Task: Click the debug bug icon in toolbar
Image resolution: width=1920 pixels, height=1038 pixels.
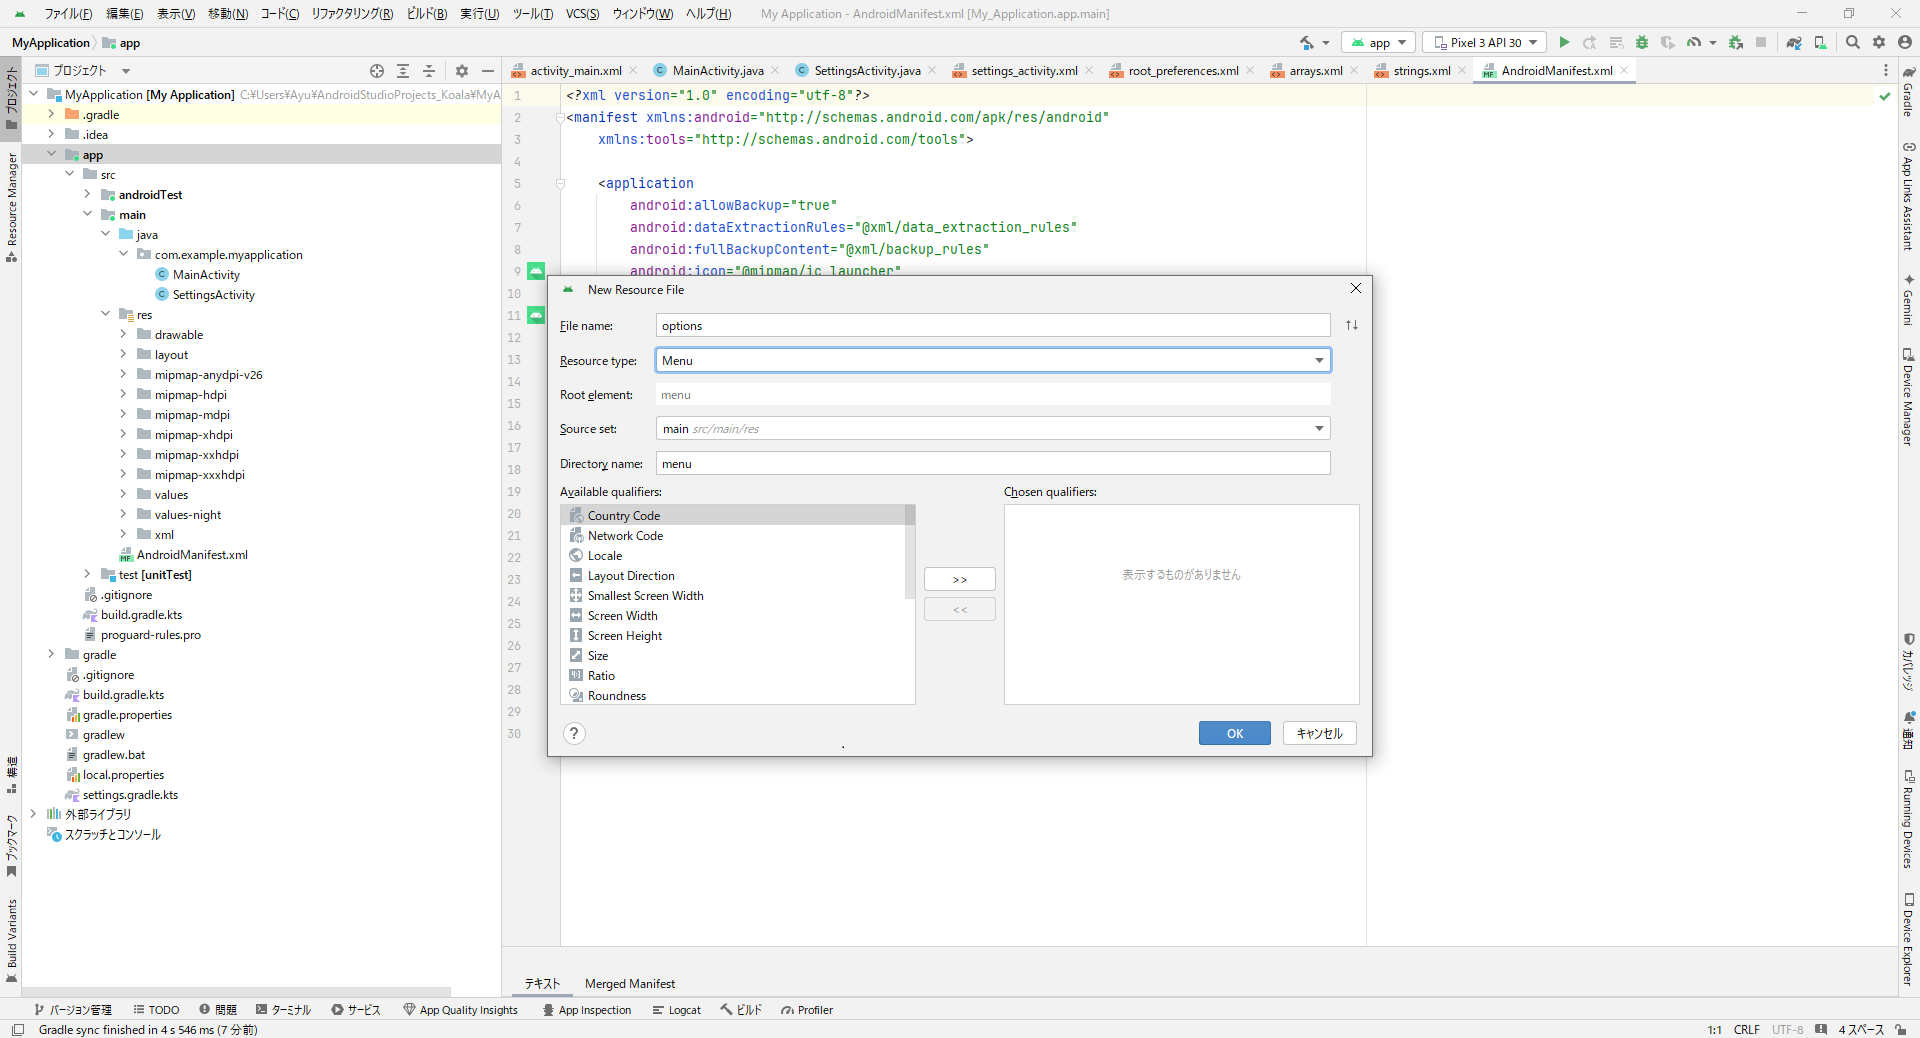Action: [x=1642, y=42]
